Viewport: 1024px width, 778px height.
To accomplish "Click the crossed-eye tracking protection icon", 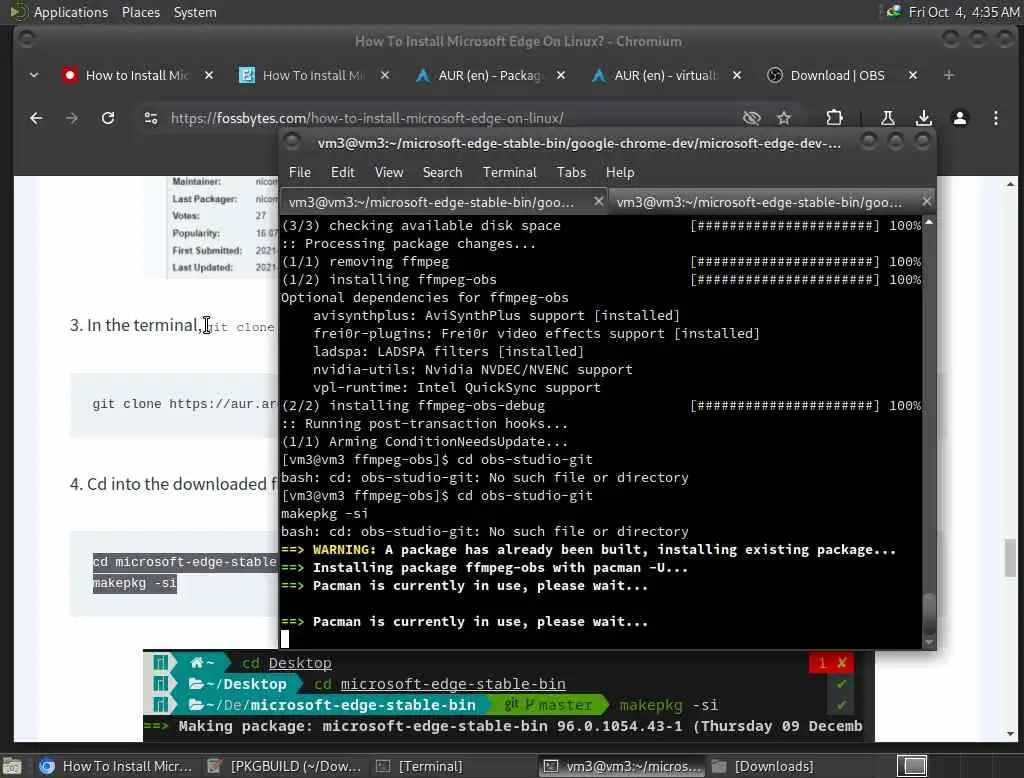I will click(x=752, y=118).
